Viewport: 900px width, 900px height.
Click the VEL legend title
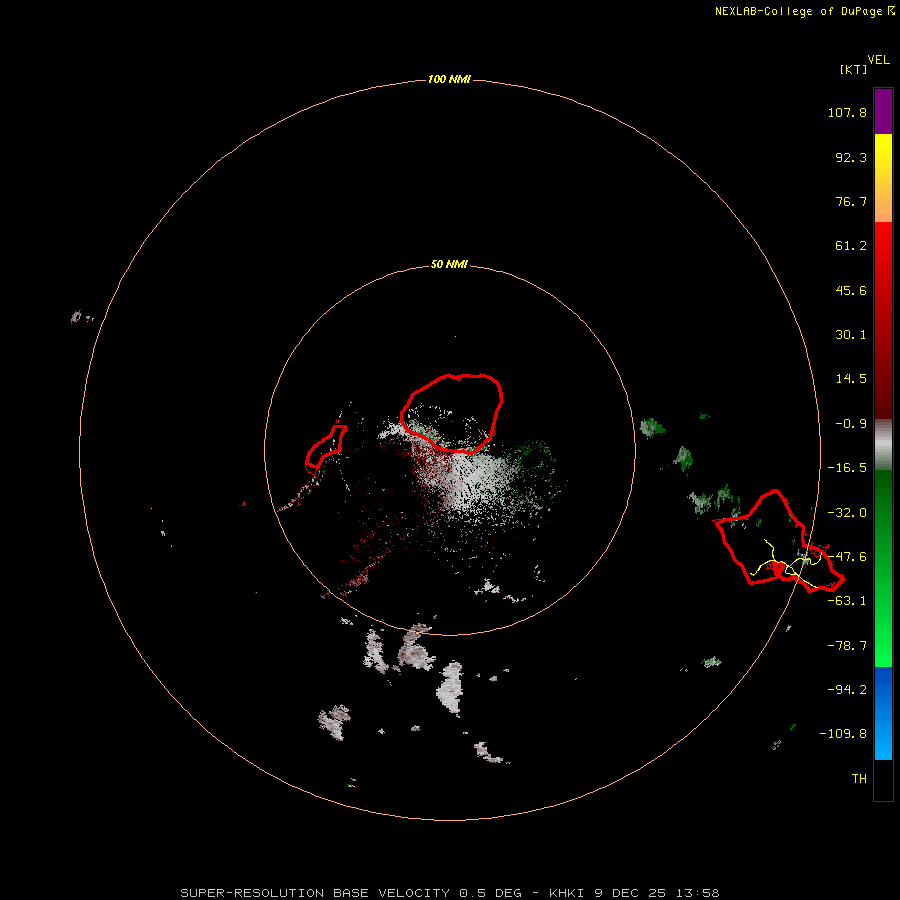click(x=878, y=60)
